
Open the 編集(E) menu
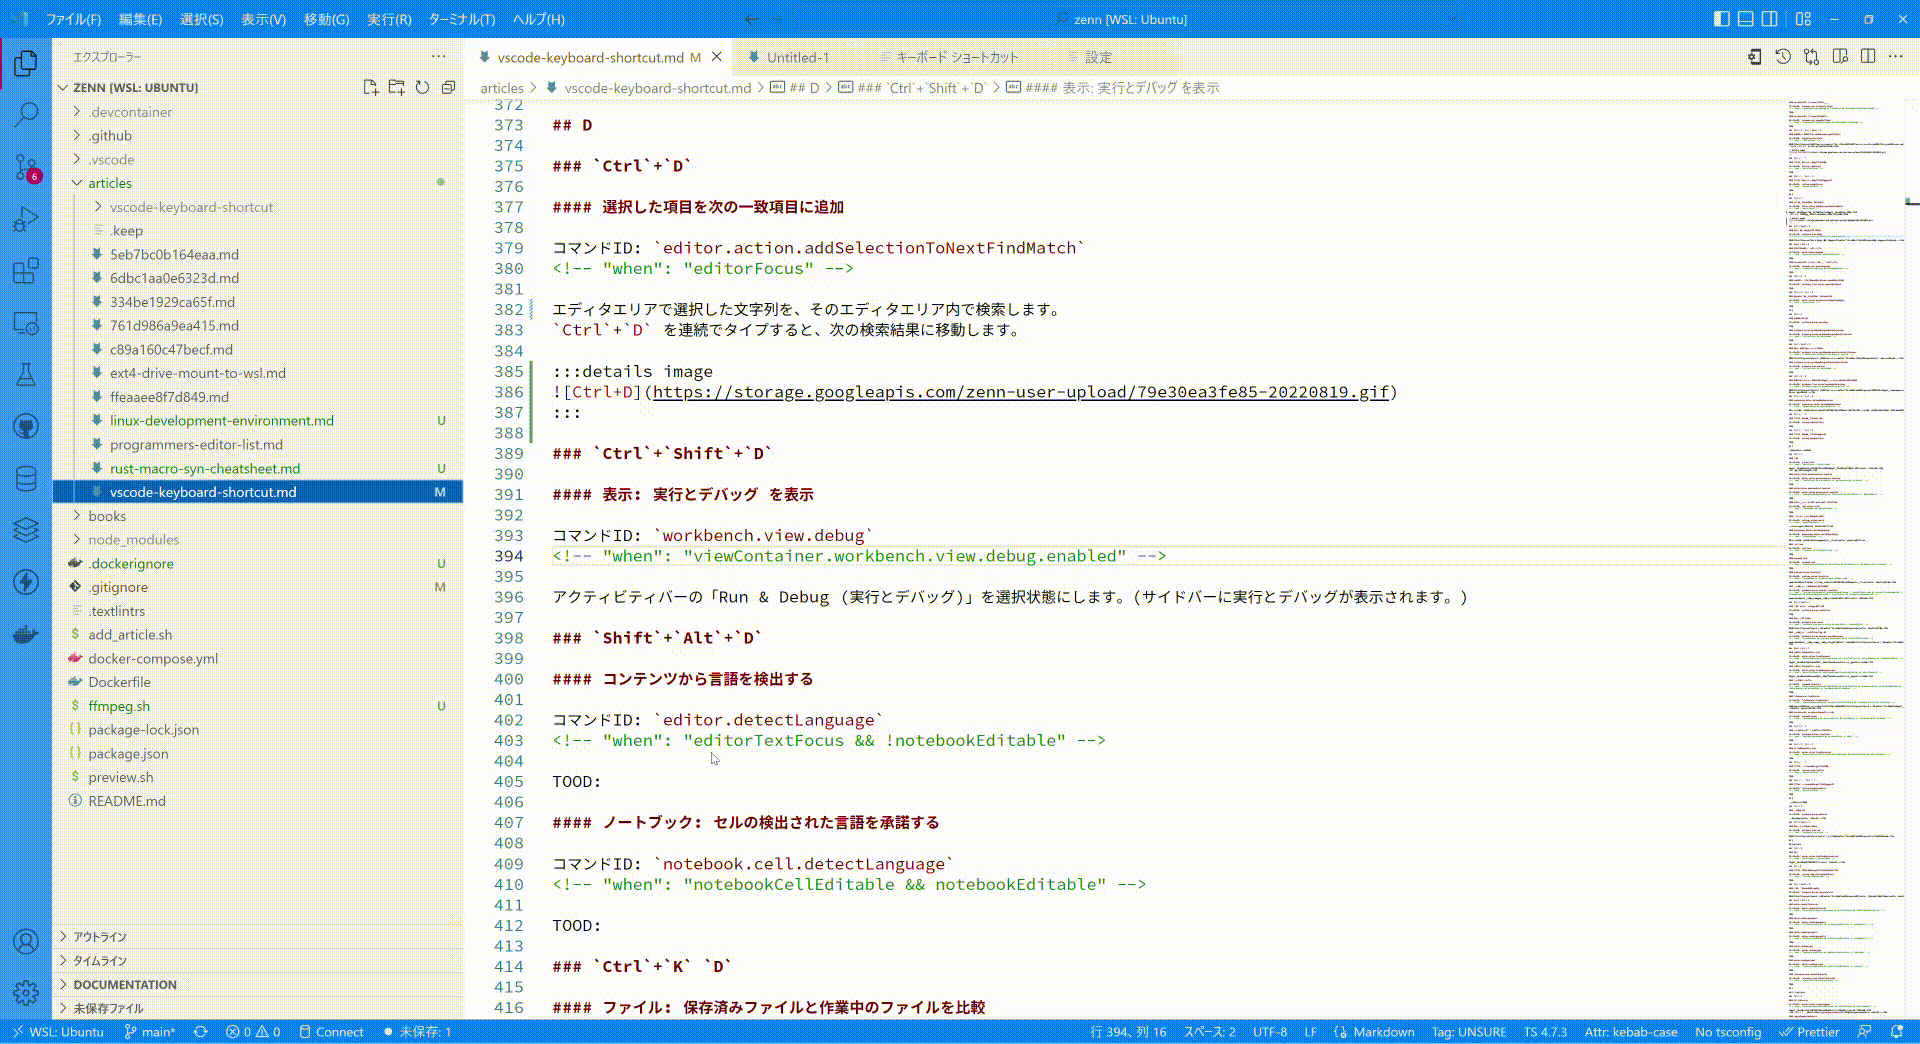click(140, 19)
